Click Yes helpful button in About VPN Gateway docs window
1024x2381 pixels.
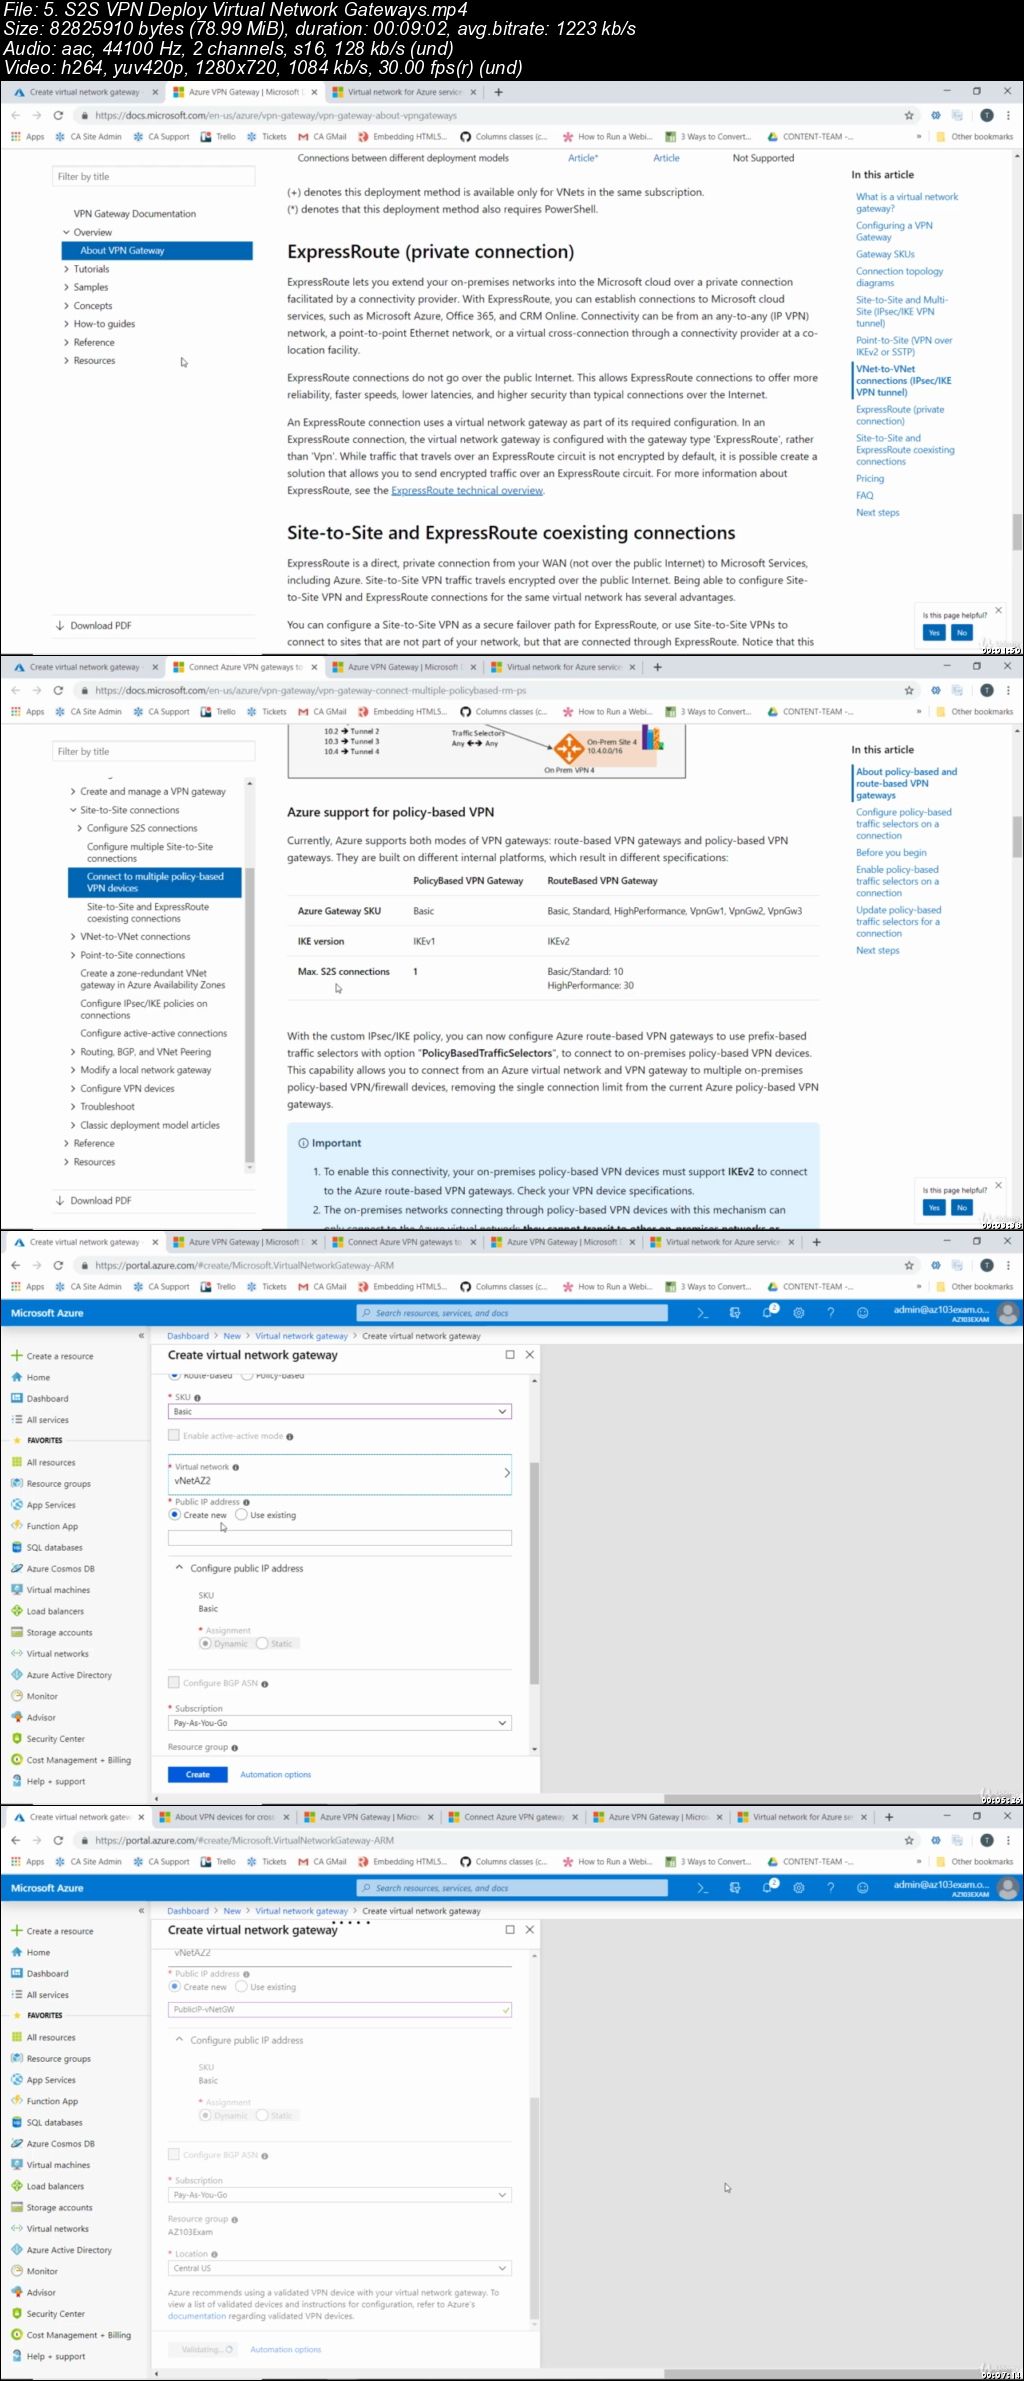(934, 633)
